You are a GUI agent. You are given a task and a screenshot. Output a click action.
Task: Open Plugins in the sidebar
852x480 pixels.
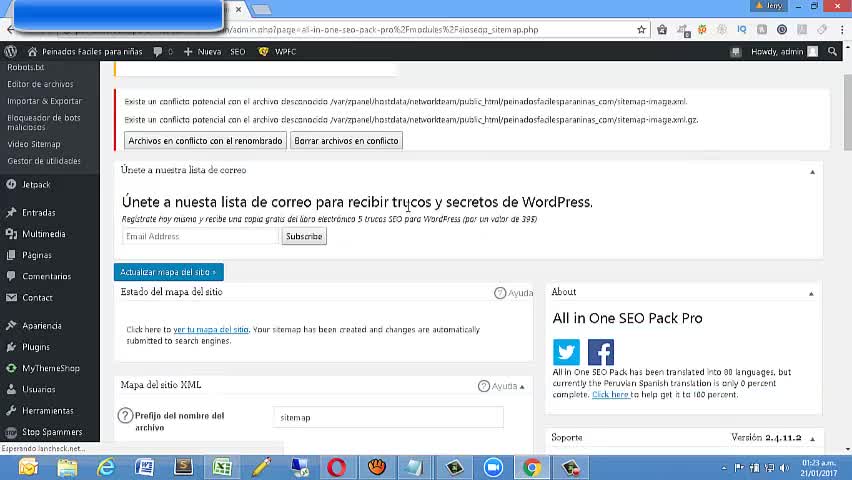35,347
